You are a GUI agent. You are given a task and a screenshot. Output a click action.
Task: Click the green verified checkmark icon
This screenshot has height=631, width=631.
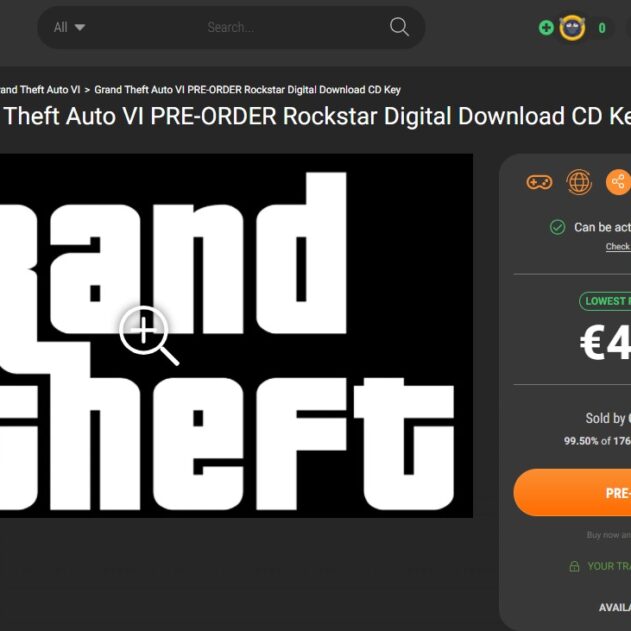(557, 227)
